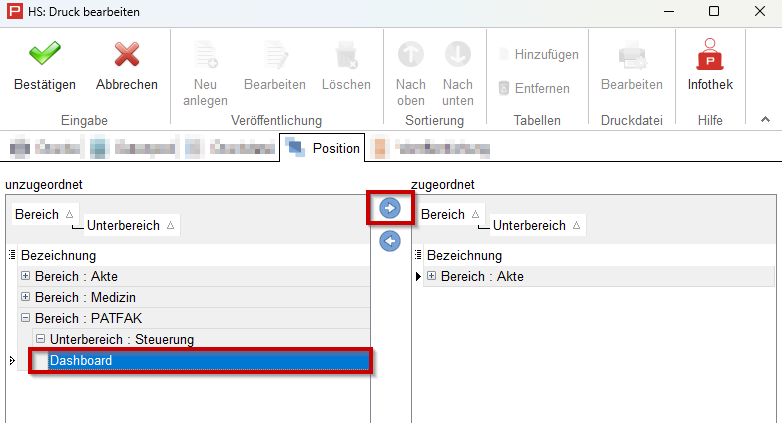782x423 pixels.
Task: Click Entfernen in the Tabellen group
Action: tap(534, 88)
